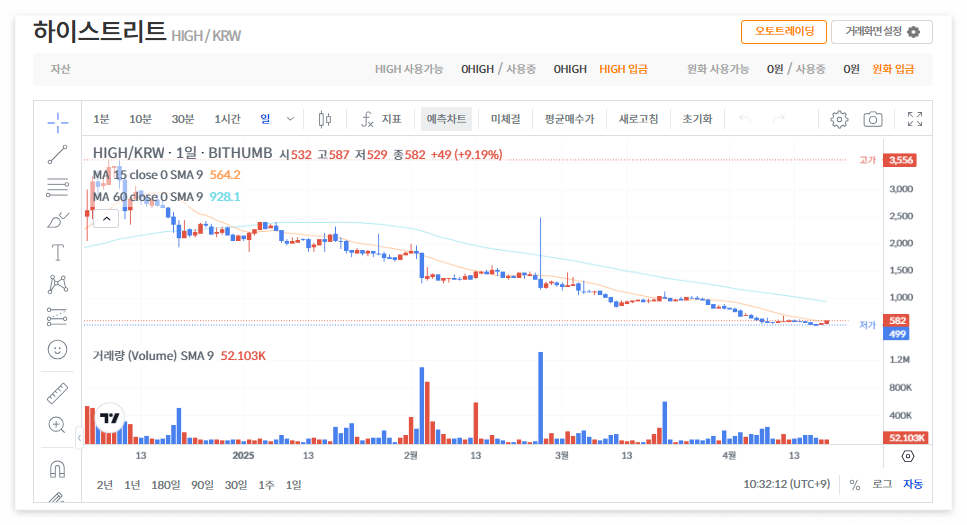Select the text annotation tool
This screenshot has width=967, height=525.
(x=57, y=252)
